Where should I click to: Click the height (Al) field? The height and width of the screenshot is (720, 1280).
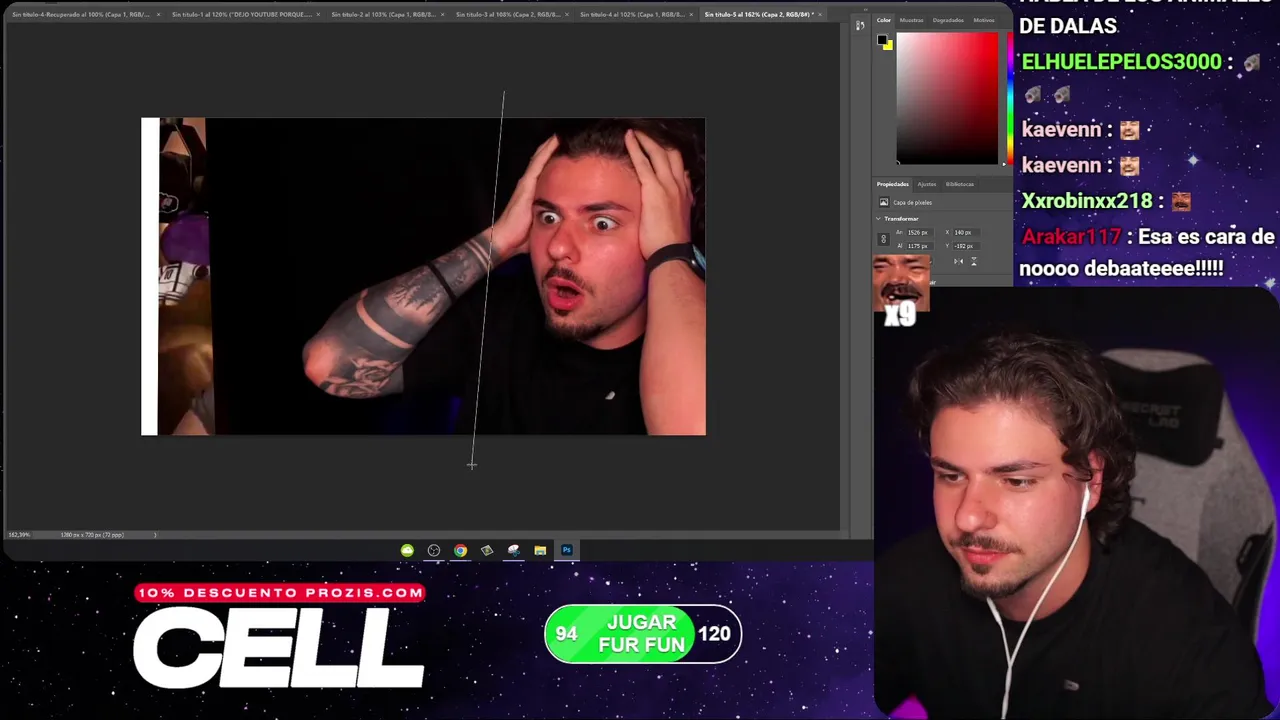point(920,246)
